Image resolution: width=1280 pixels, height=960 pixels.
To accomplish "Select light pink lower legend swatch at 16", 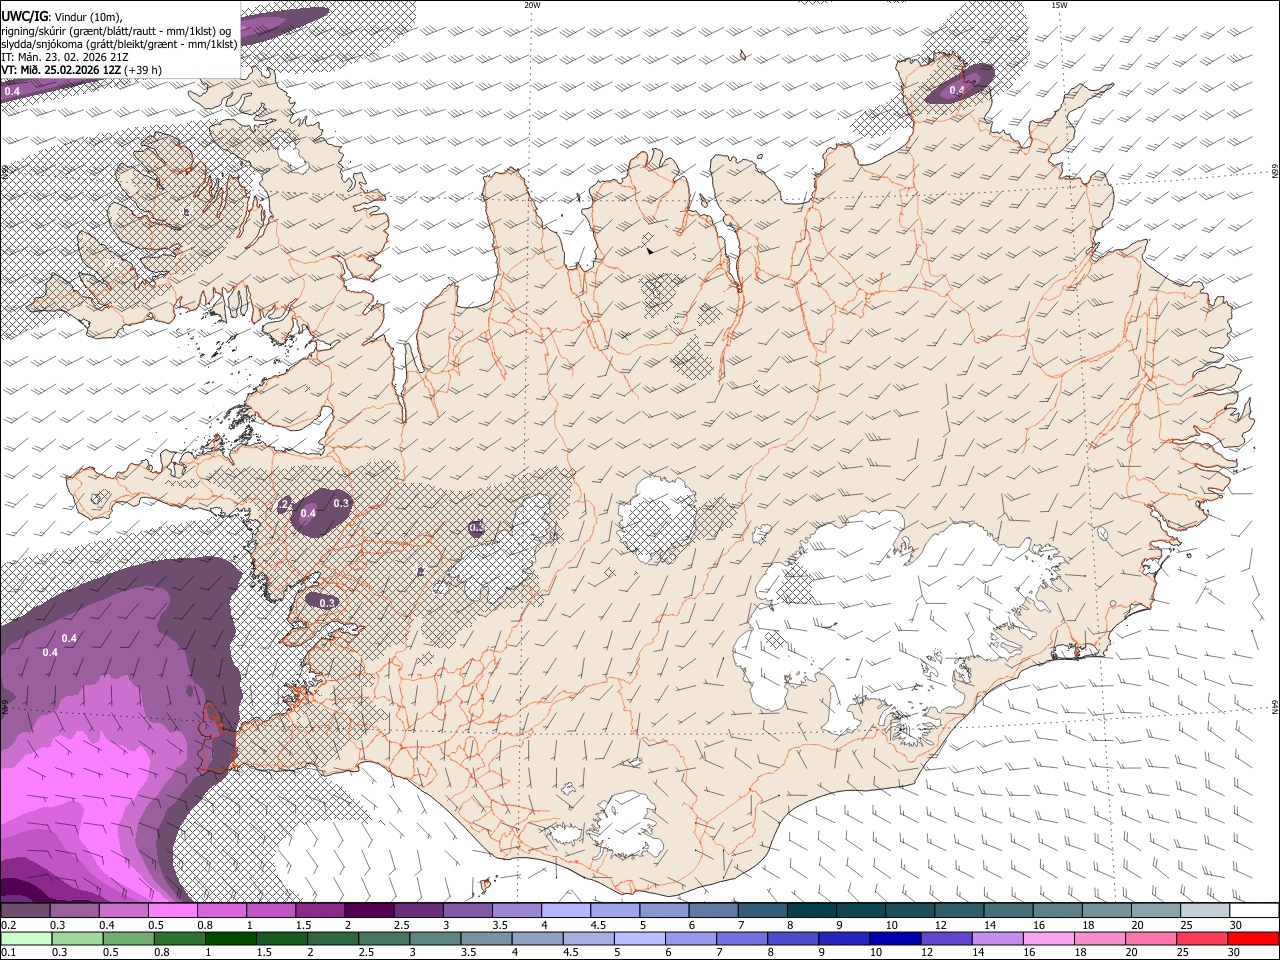I will (x=1049, y=938).
